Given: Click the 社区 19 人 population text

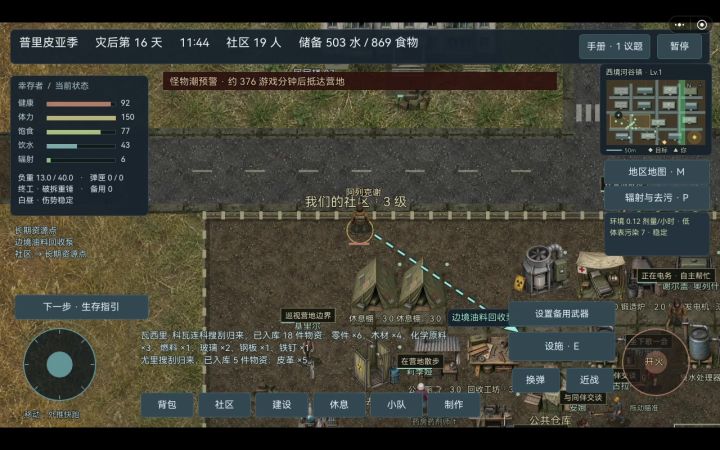Looking at the screenshot, I should [x=253, y=43].
